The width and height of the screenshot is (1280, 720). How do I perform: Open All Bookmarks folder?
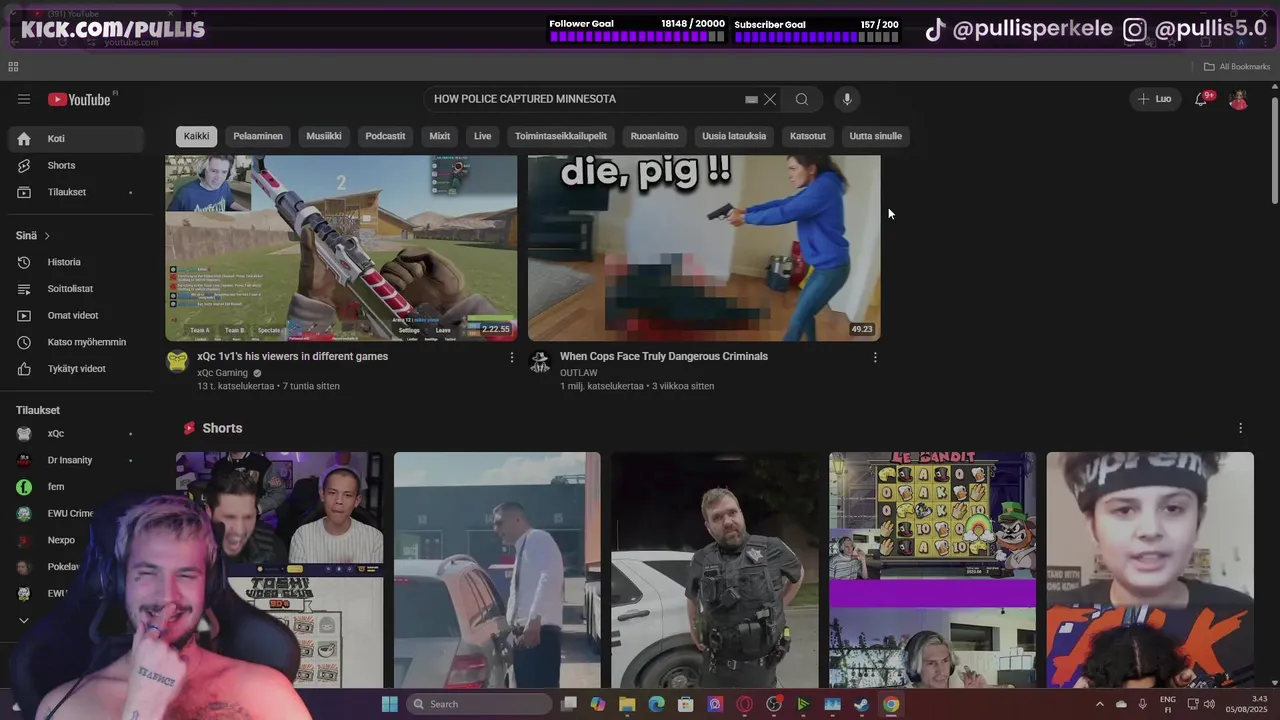pos(1237,67)
